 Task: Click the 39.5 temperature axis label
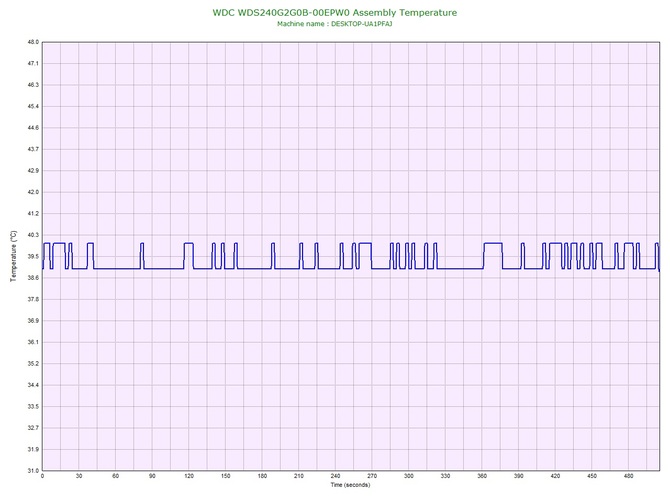click(x=33, y=256)
